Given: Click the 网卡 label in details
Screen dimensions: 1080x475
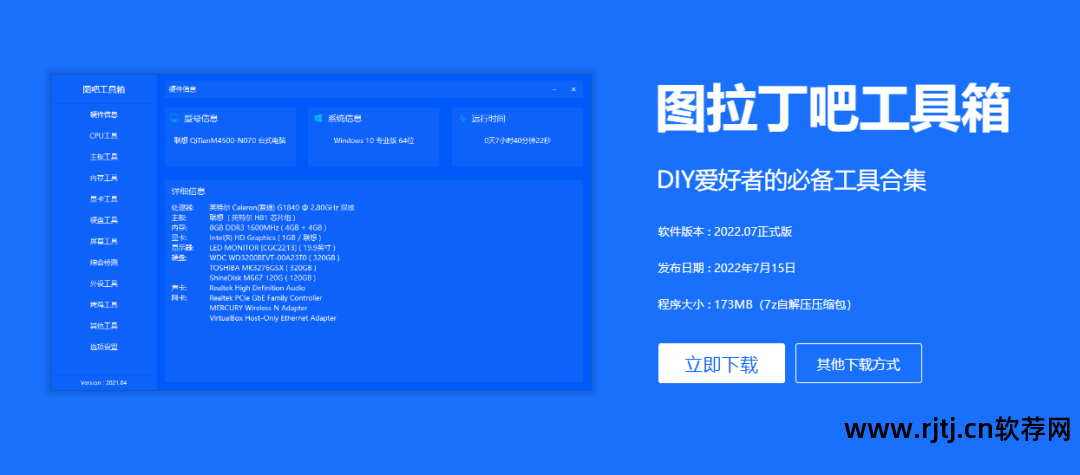Looking at the screenshot, I should pos(179,298).
